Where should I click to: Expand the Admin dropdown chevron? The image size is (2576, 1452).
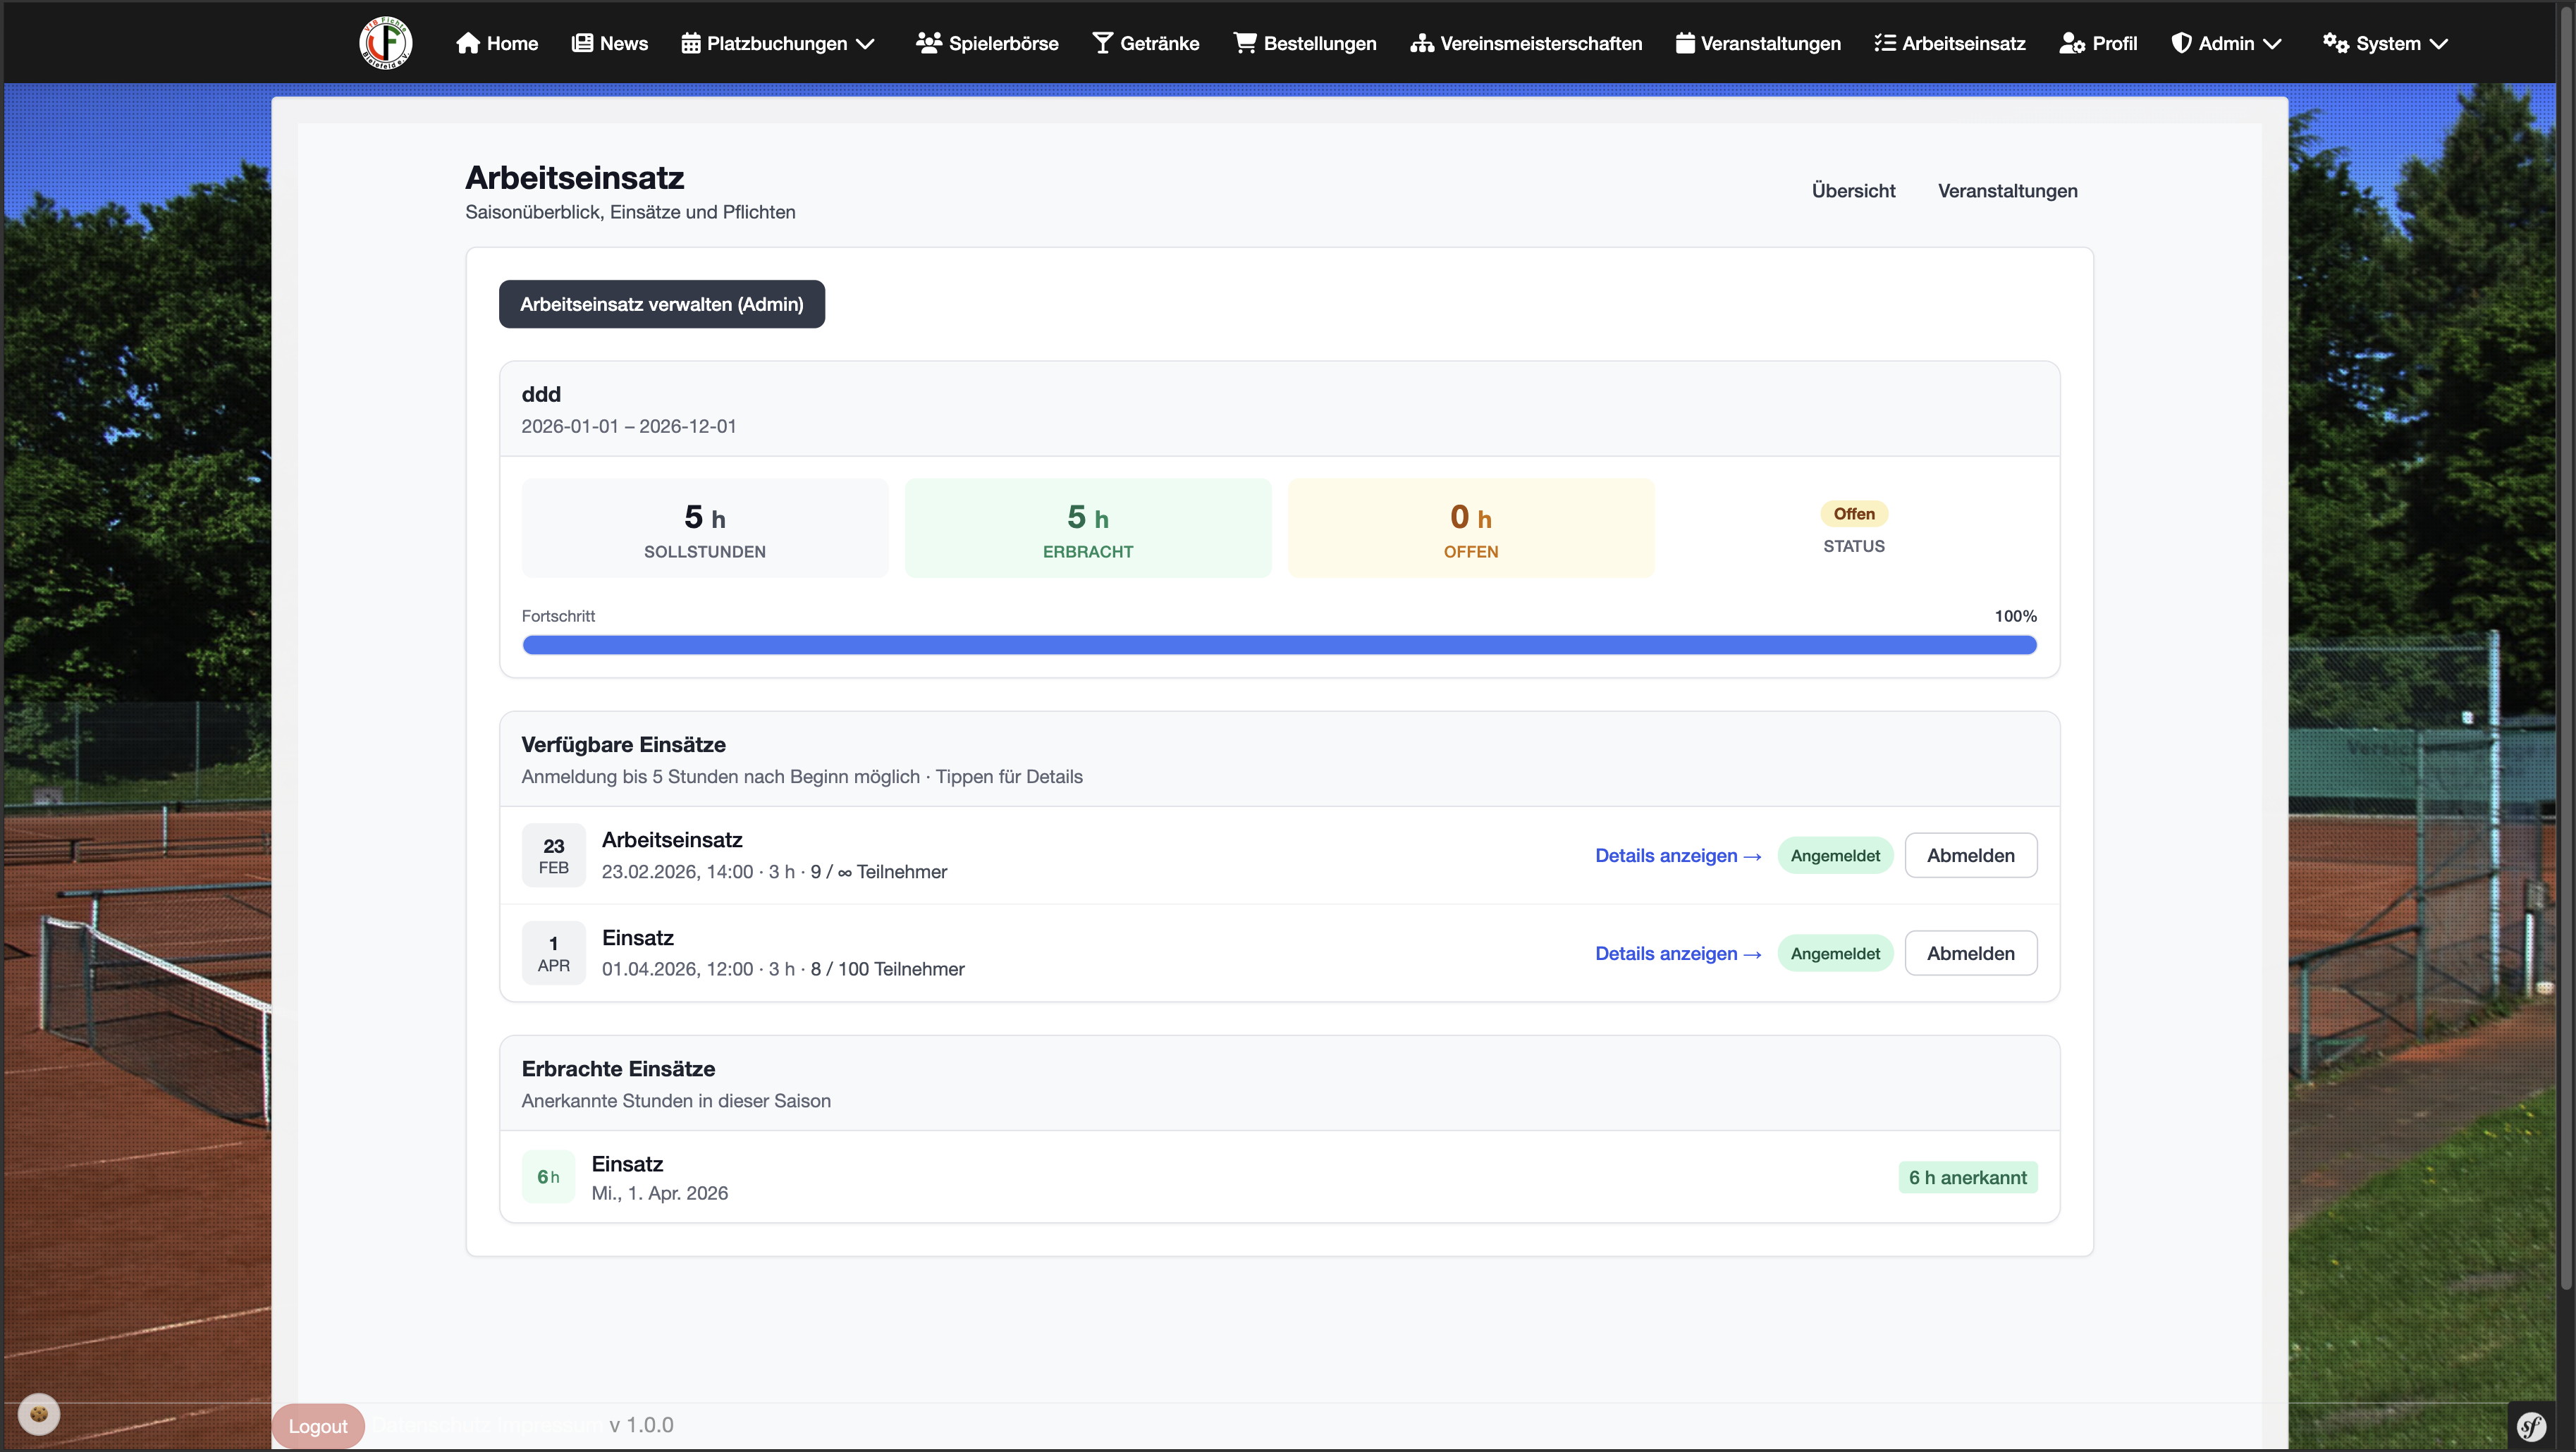(x=2272, y=43)
